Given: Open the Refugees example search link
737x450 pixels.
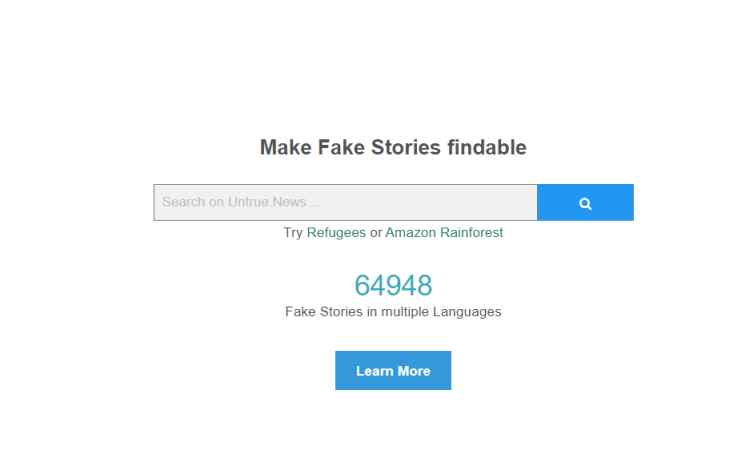Looking at the screenshot, I should (x=336, y=232).
